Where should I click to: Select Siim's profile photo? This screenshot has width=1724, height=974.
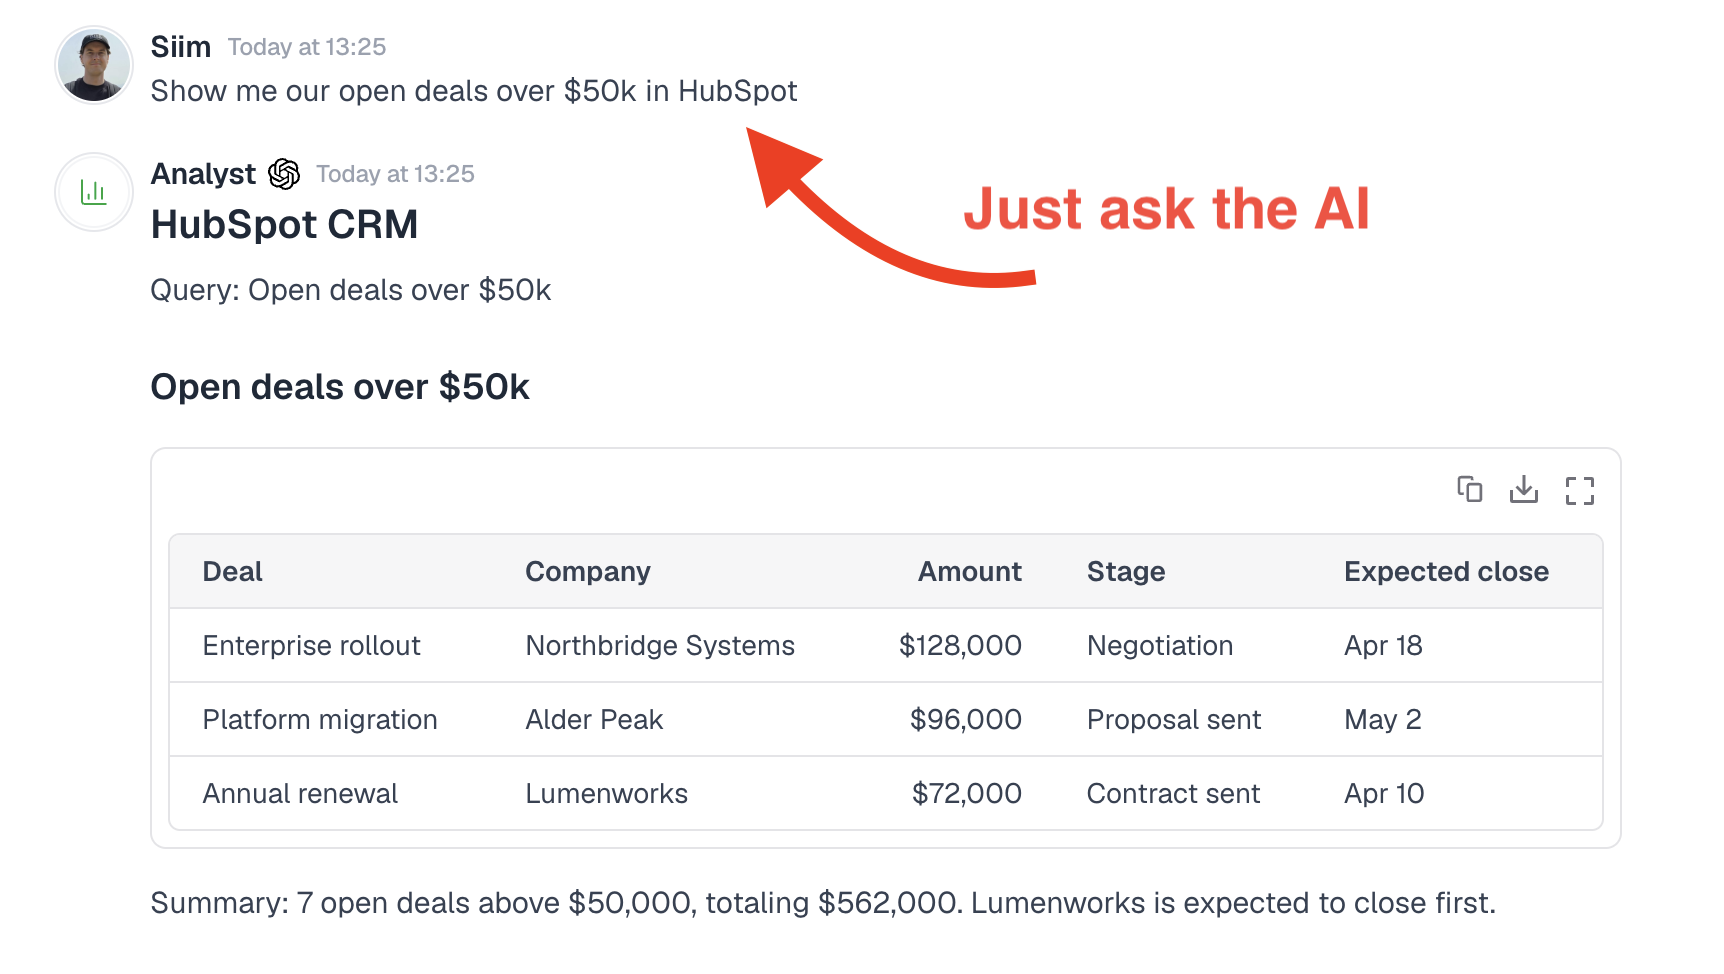click(93, 65)
